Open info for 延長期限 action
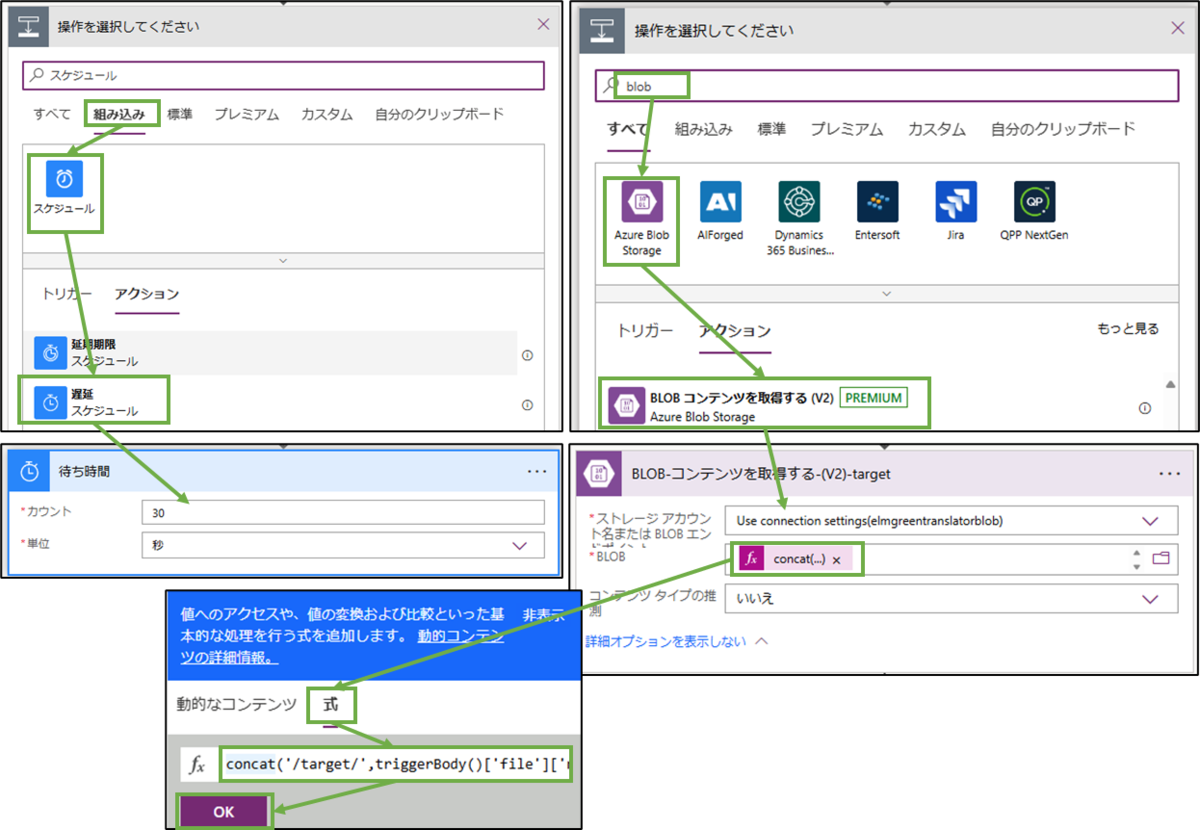 tap(527, 355)
